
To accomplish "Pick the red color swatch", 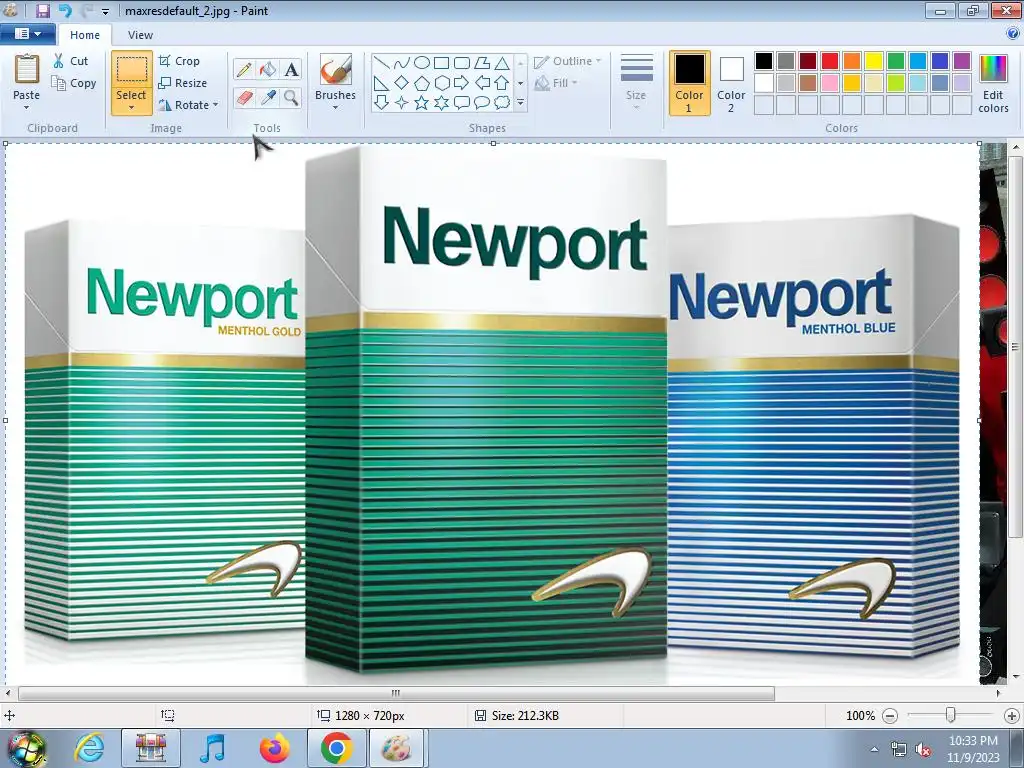I will coord(830,61).
